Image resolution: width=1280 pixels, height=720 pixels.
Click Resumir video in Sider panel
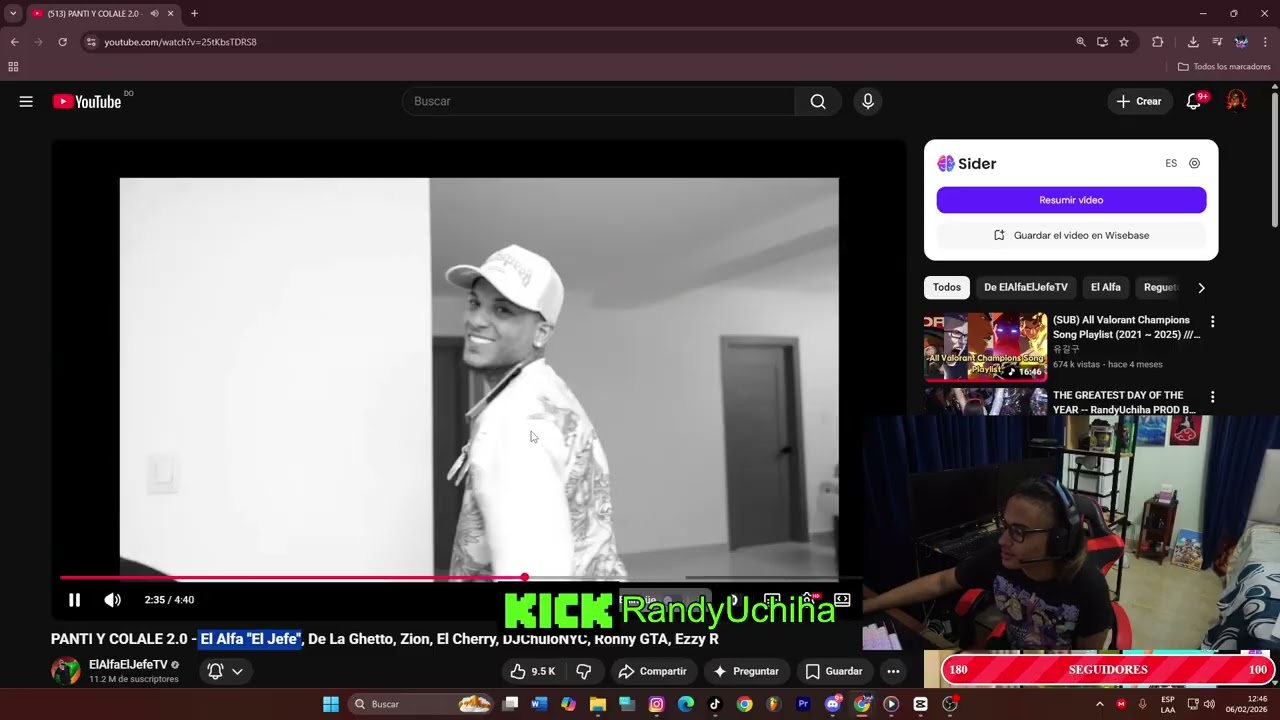1071,200
